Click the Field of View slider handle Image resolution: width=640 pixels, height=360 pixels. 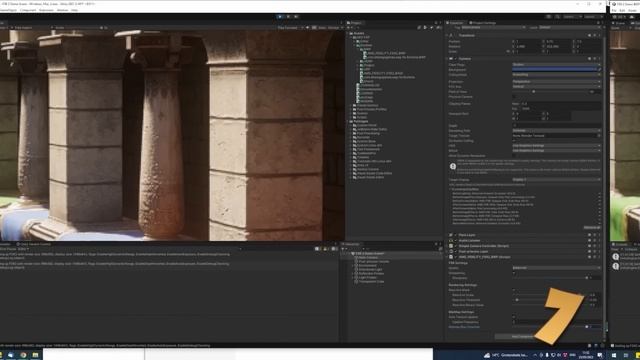pyautogui.click(x=533, y=91)
